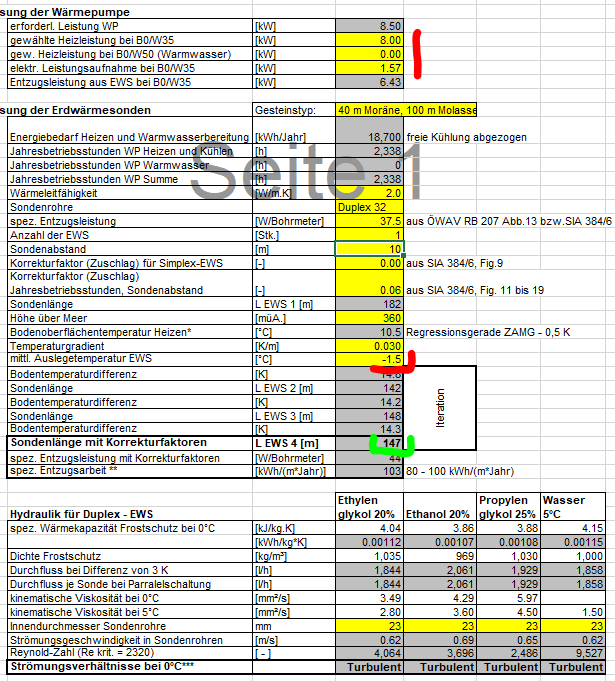The image size is (615, 681).
Task: Click the Sondenrohre cell Duplex 32
Action: click(370, 207)
